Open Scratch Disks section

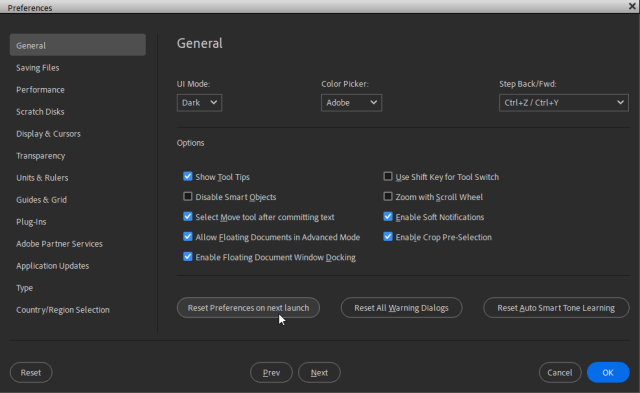pyautogui.click(x=40, y=112)
